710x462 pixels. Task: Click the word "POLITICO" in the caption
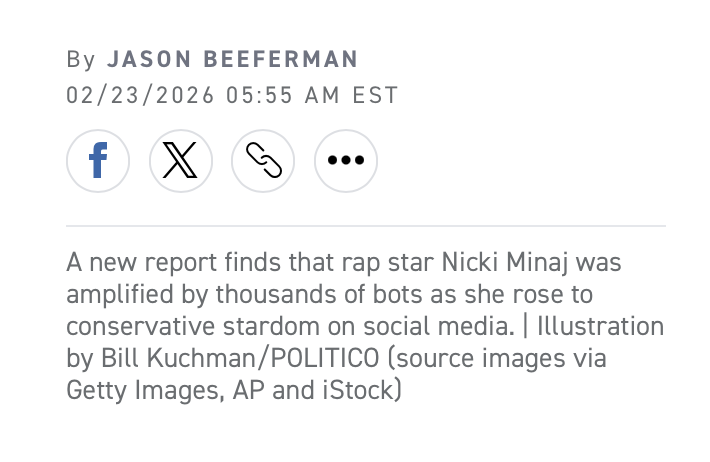click(x=325, y=358)
